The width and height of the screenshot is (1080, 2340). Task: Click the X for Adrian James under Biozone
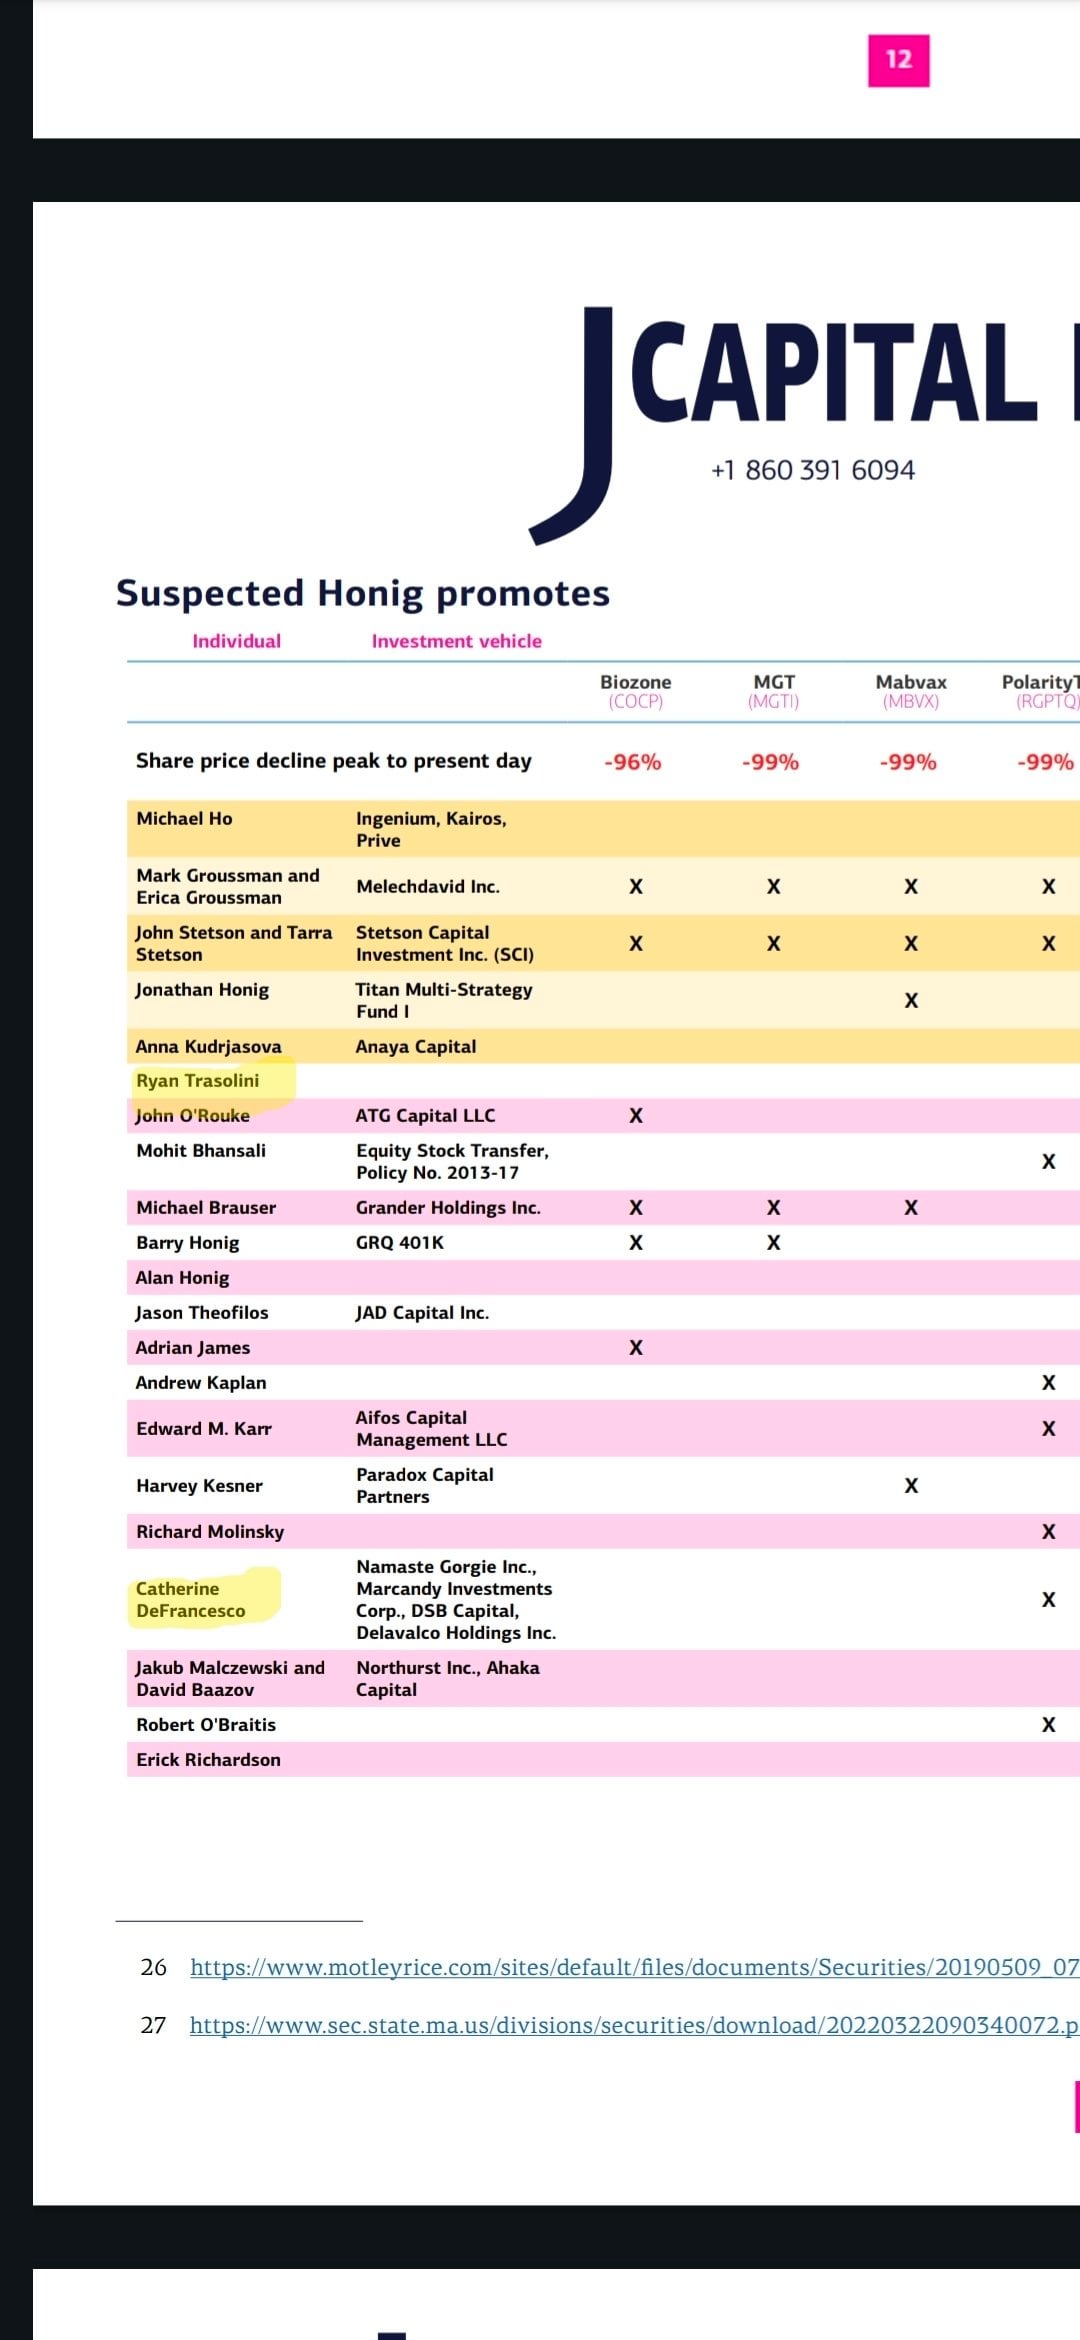pyautogui.click(x=636, y=1347)
